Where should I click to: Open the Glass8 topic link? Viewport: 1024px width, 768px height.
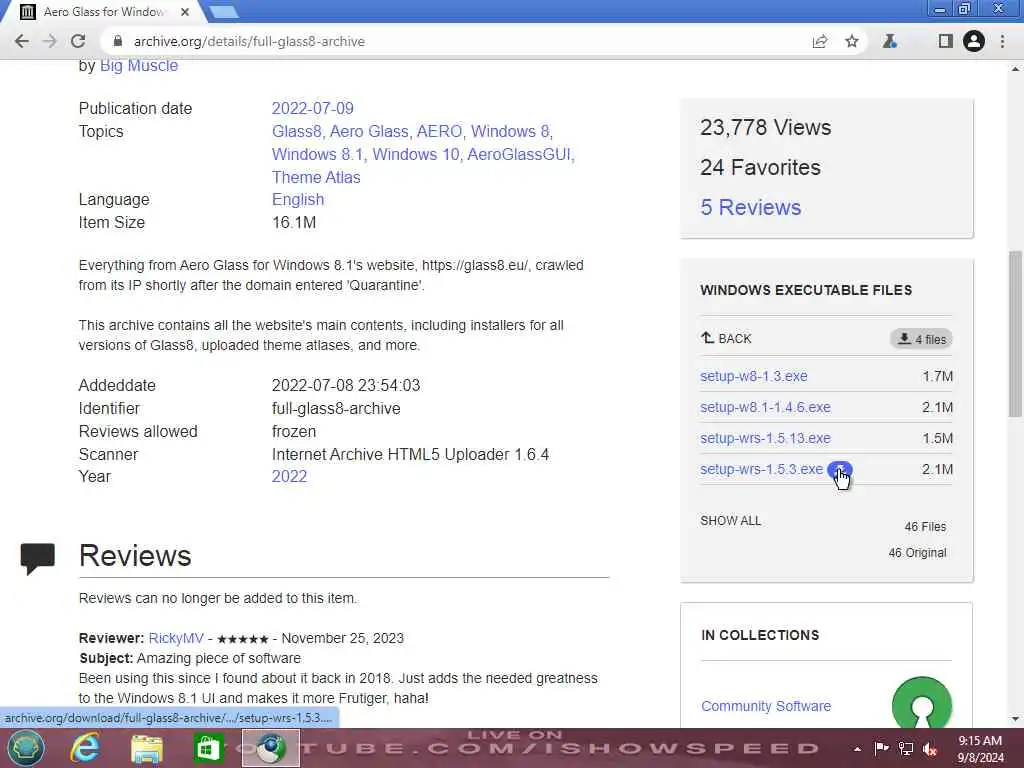296,131
